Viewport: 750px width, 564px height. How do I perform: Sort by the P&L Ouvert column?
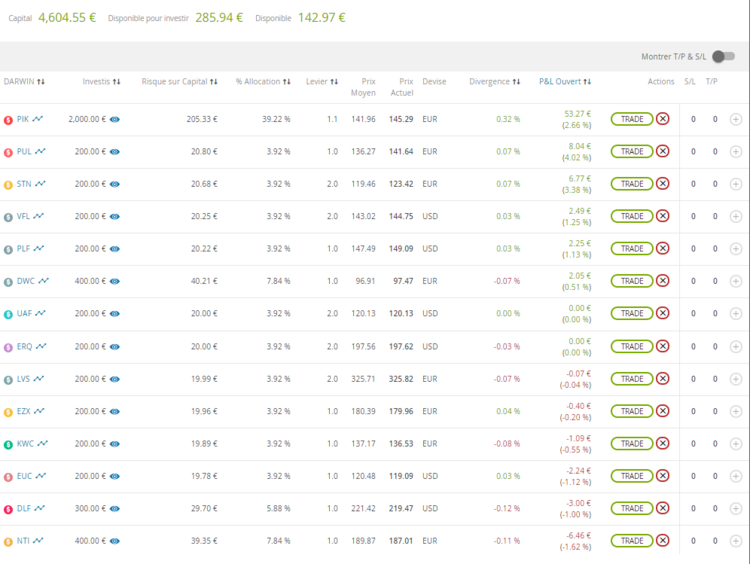pyautogui.click(x=565, y=82)
